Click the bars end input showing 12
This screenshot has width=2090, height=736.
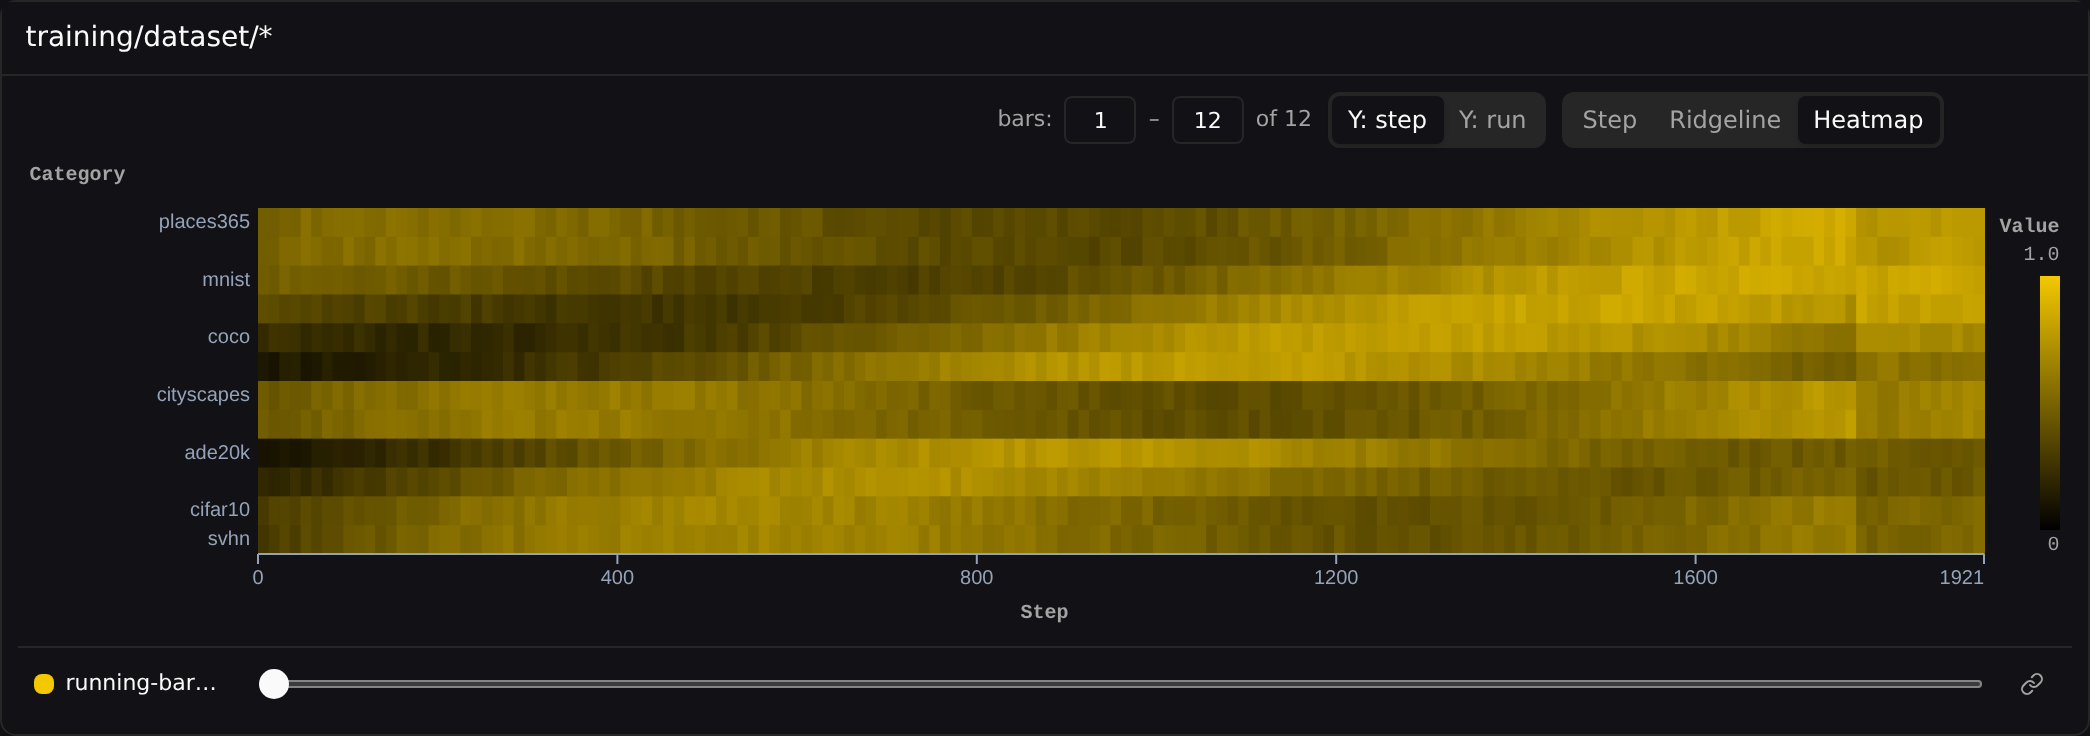1207,120
